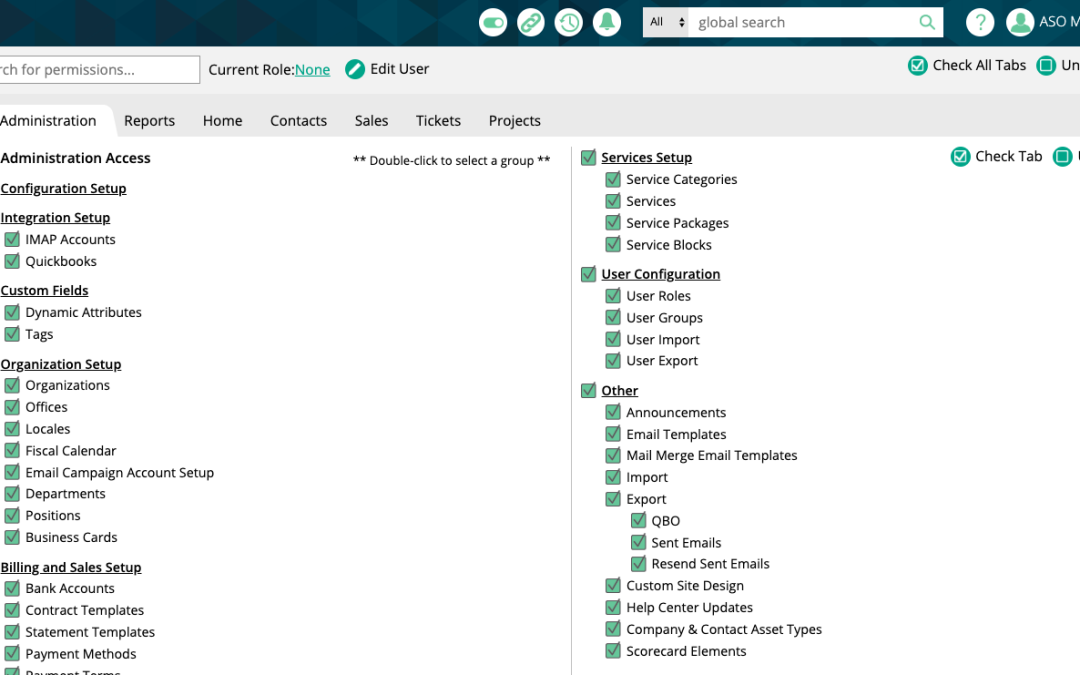
Task: Uncheck the IMAP Accounts checkbox
Action: pos(12,239)
